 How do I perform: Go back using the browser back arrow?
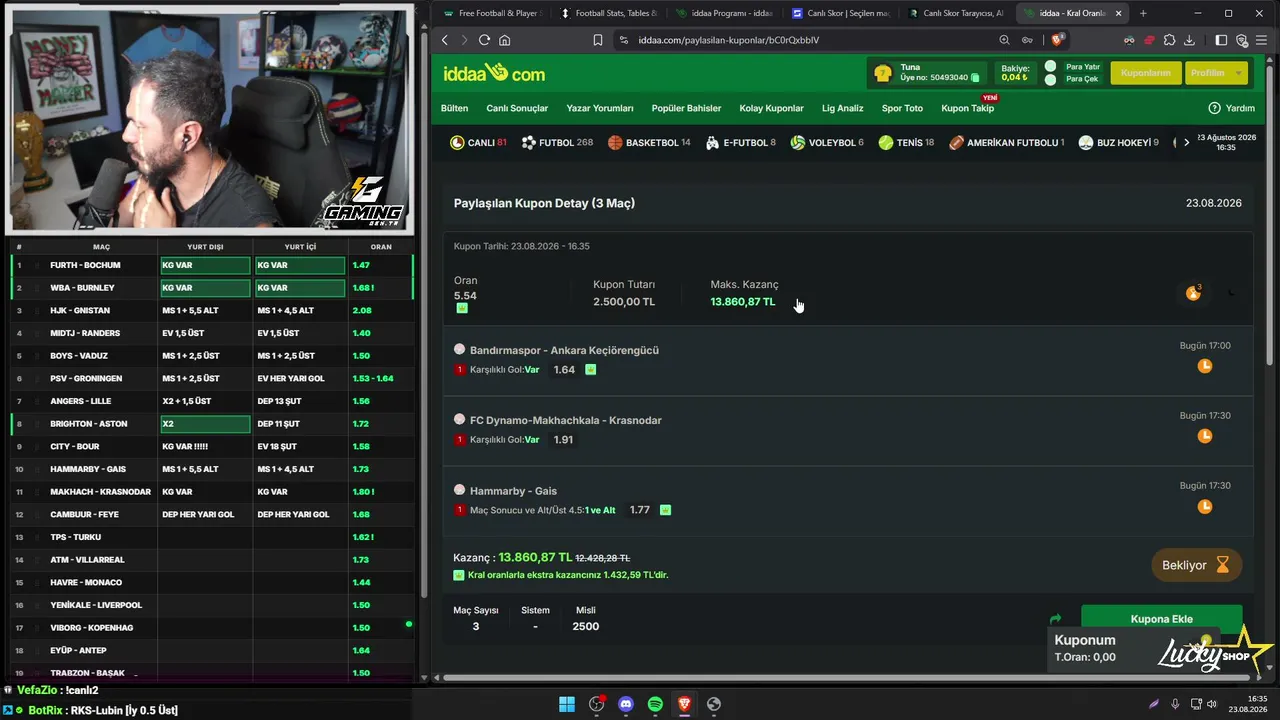click(445, 40)
